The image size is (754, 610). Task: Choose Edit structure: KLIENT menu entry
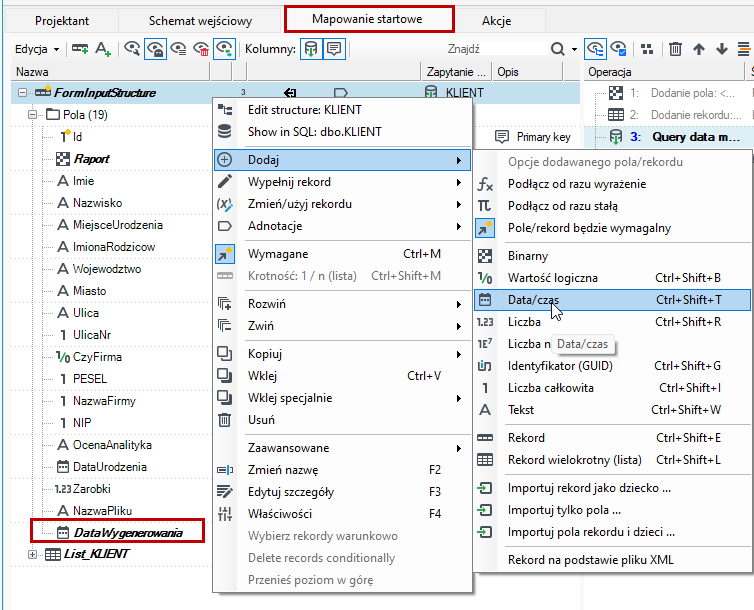pos(304,110)
